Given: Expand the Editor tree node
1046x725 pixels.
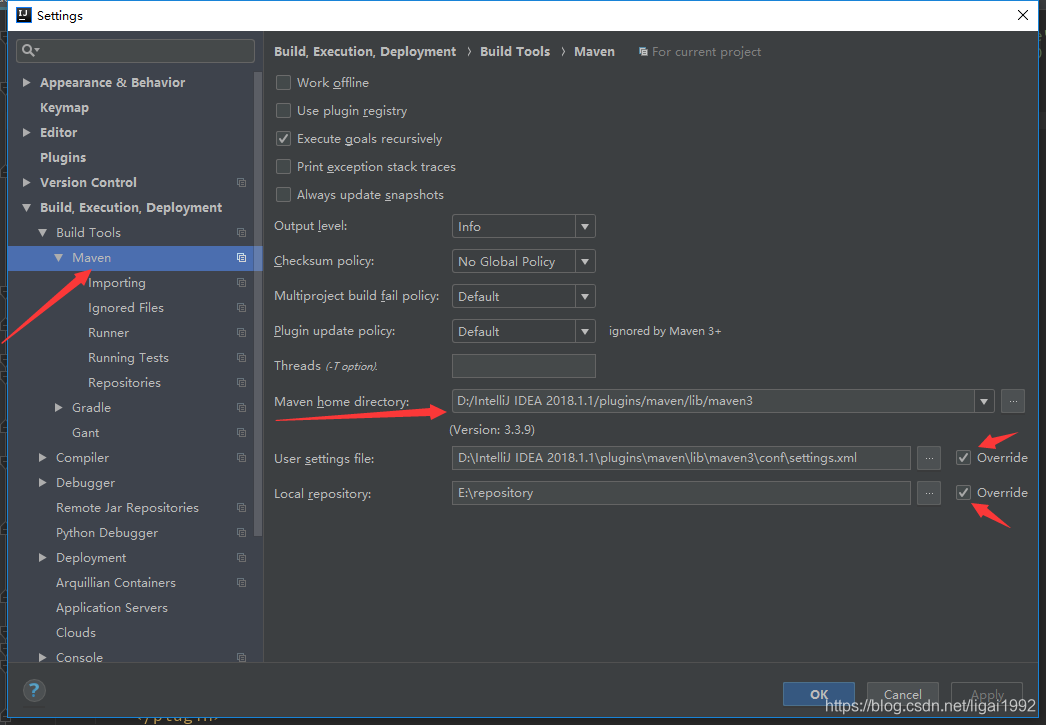Looking at the screenshot, I should (27, 132).
